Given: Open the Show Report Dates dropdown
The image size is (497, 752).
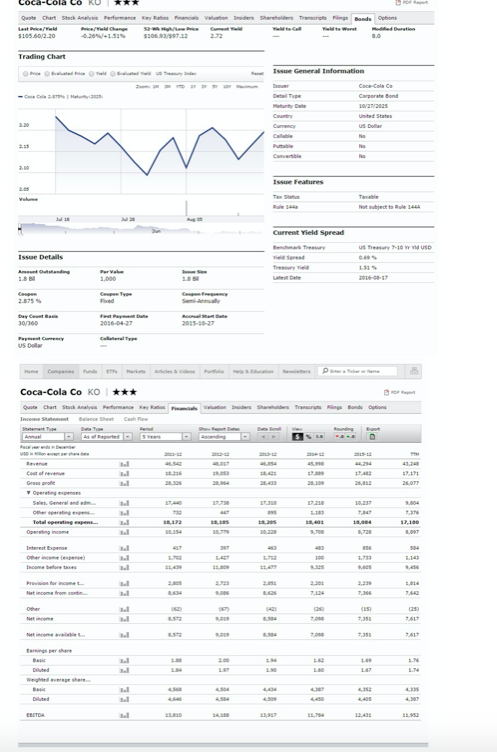Looking at the screenshot, I should click(x=225, y=436).
